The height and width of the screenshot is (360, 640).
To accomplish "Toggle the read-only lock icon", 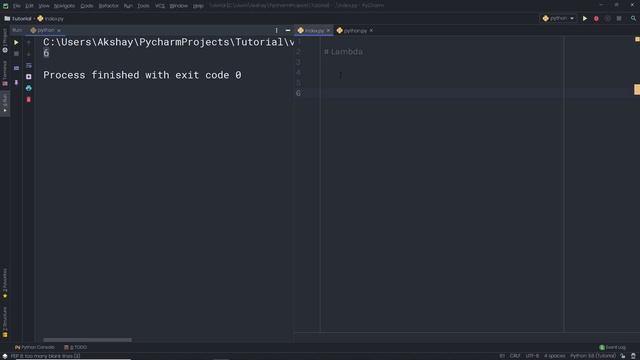I will (623, 356).
